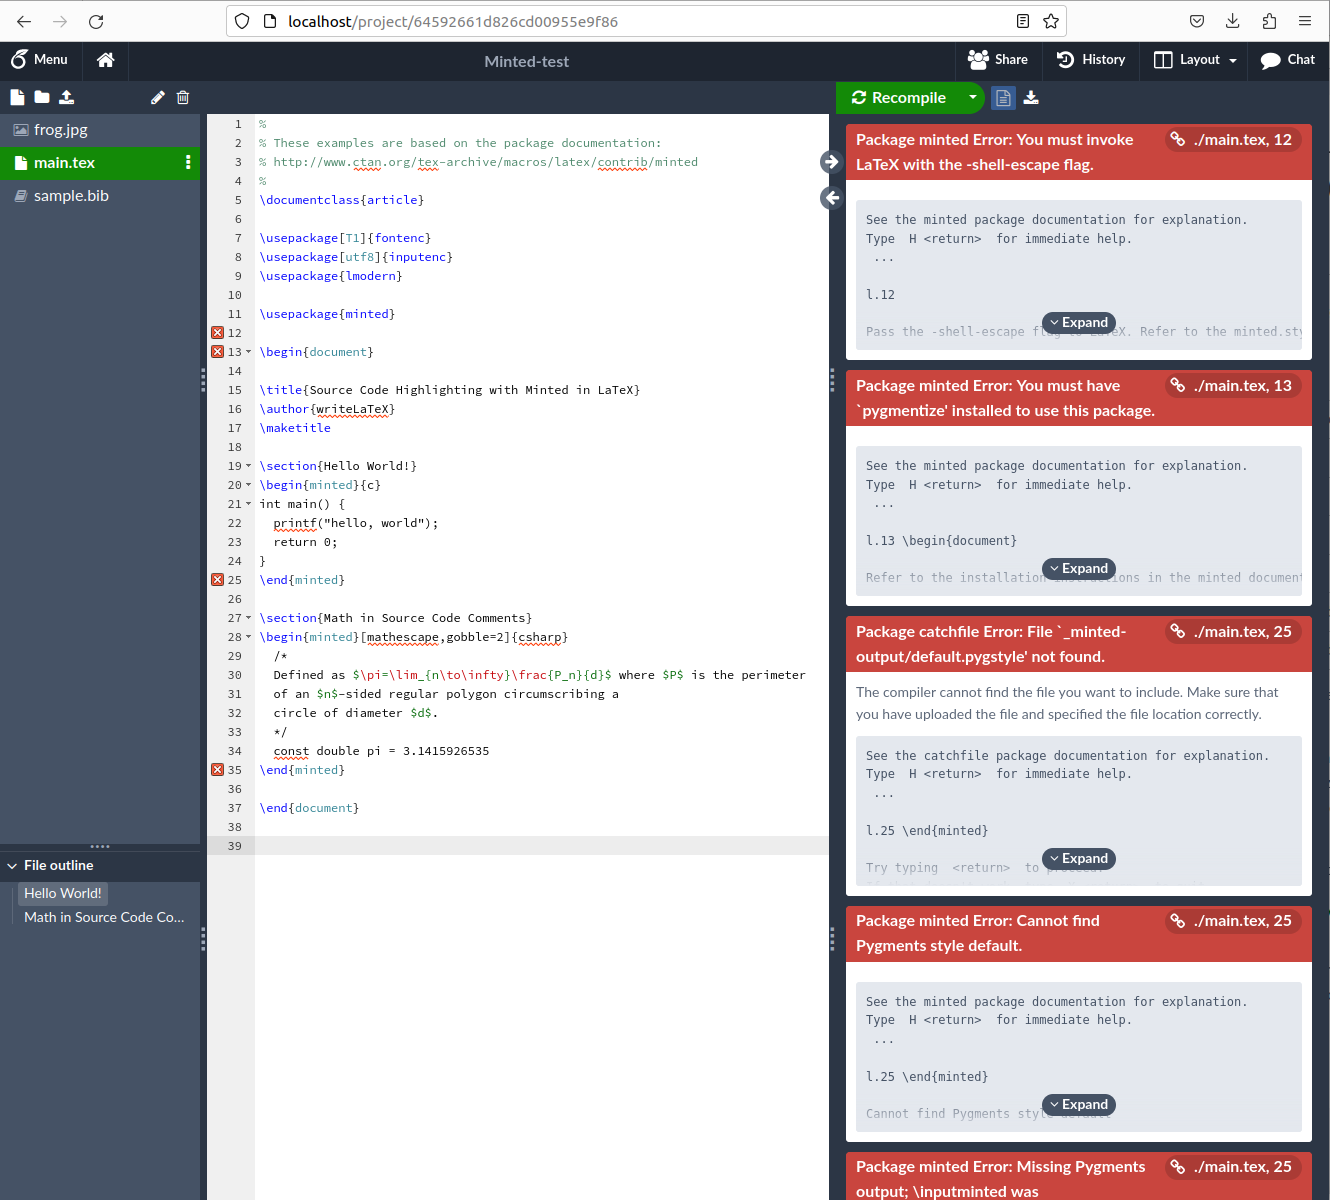
Task: Expand the shell-escape error details
Action: point(1078,322)
